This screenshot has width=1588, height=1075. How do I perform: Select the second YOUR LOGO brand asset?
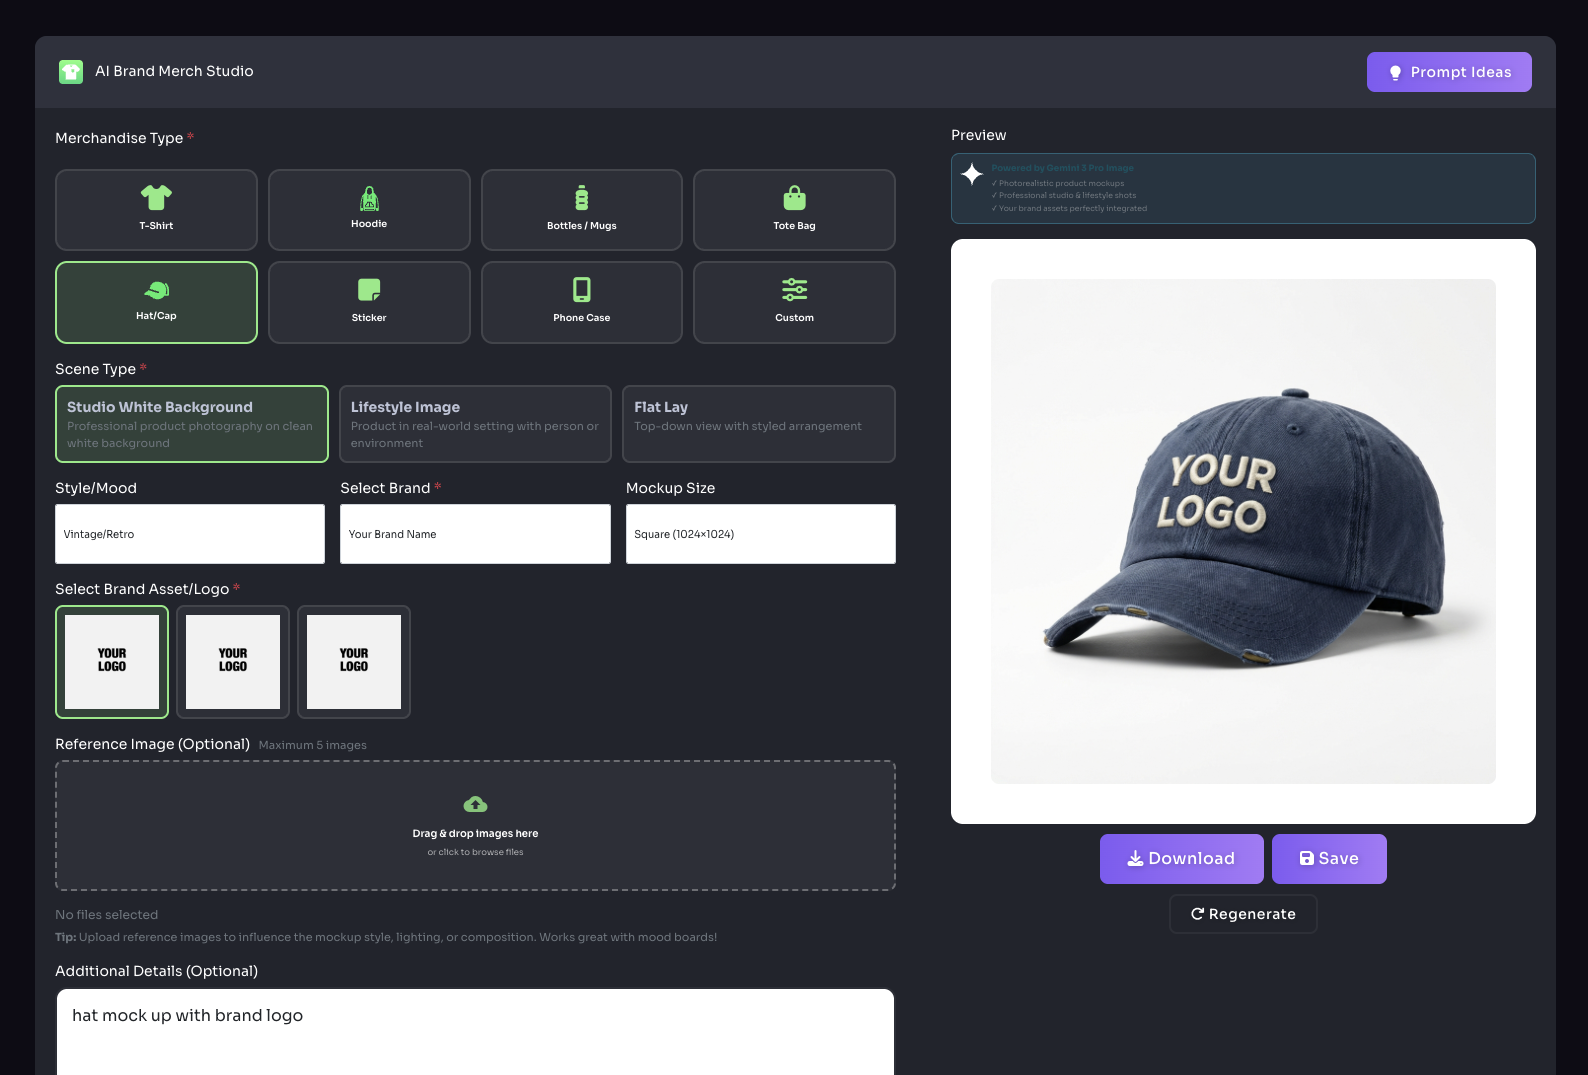[x=233, y=662]
